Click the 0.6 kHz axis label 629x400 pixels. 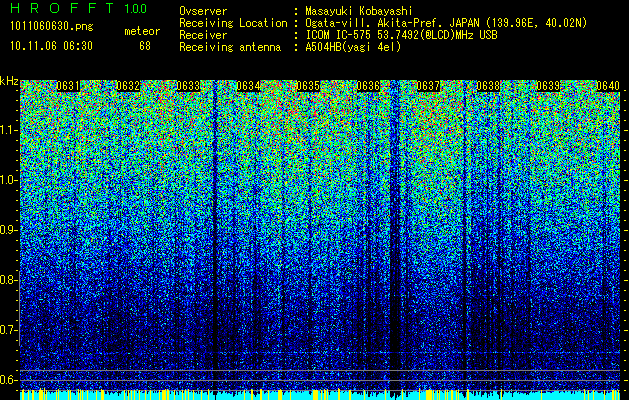click(x=7, y=380)
